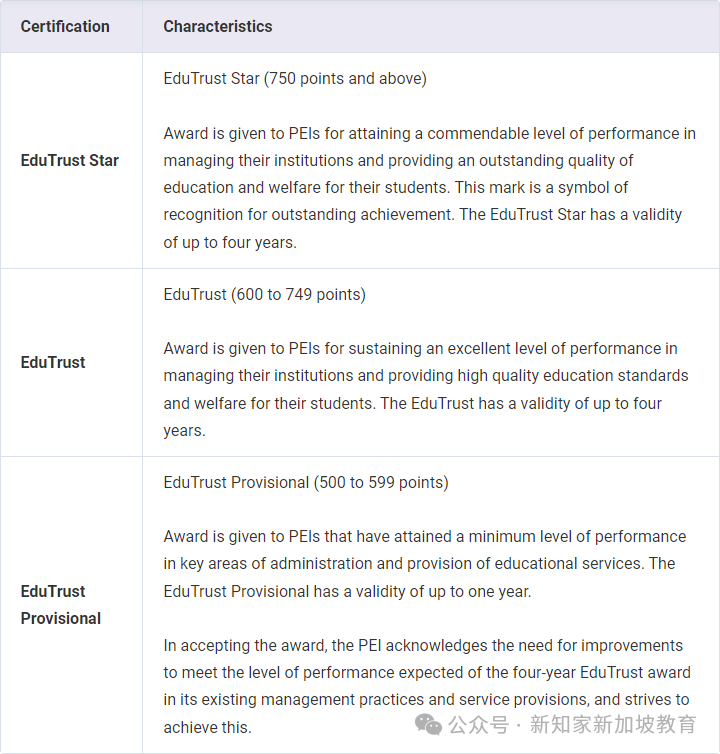Click the WeChat logo icon in watermark
The width and height of the screenshot is (720, 754).
[x=430, y=723]
